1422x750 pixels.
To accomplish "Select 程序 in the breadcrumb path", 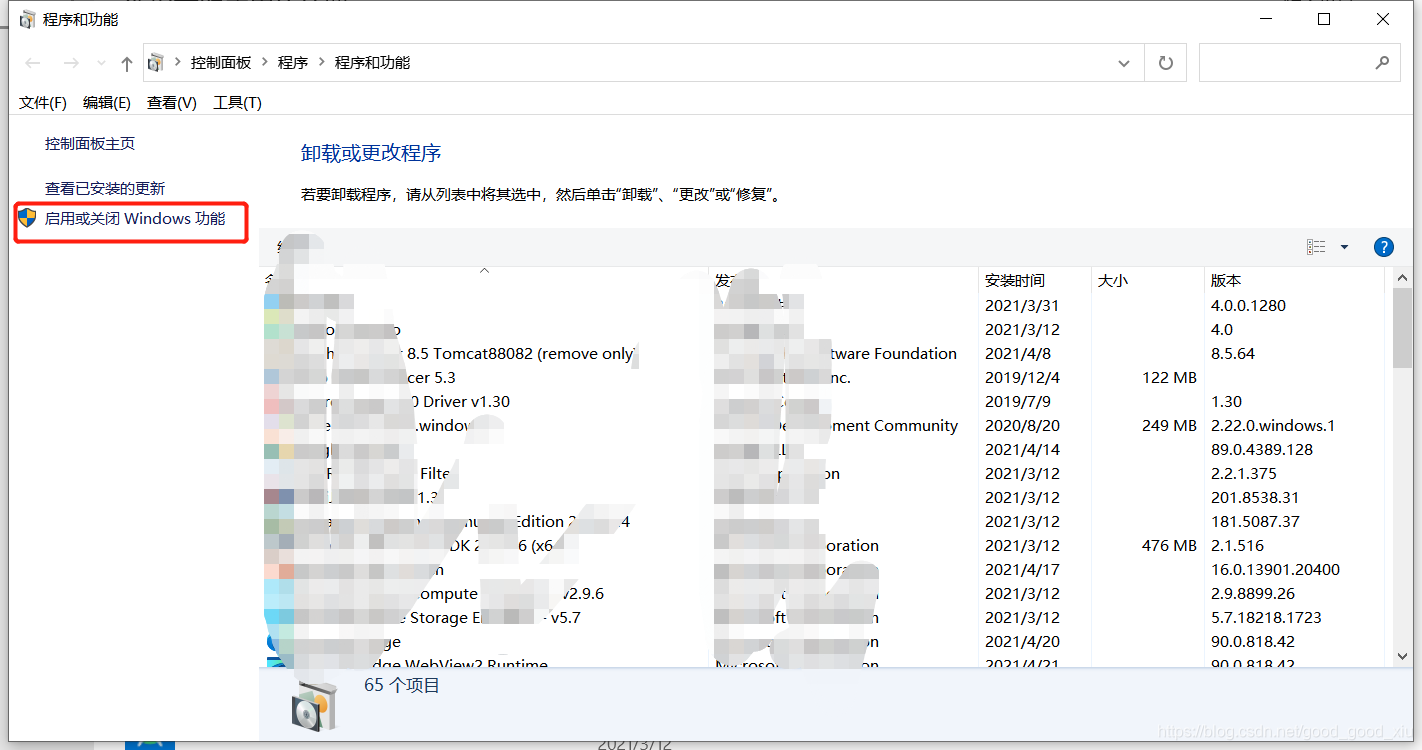I will (x=293, y=63).
